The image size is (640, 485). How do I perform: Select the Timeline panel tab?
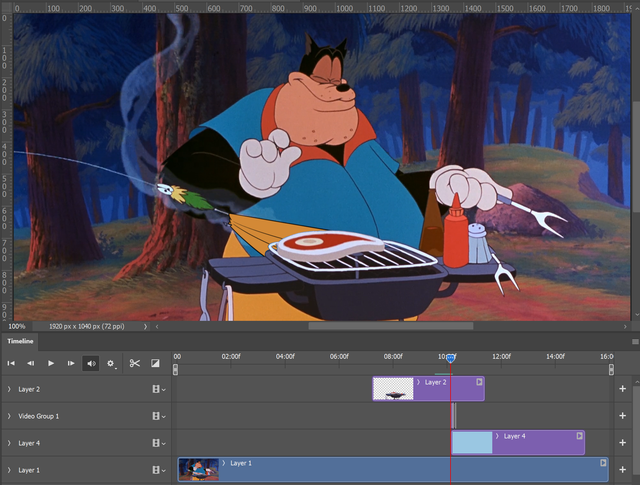tap(20, 341)
